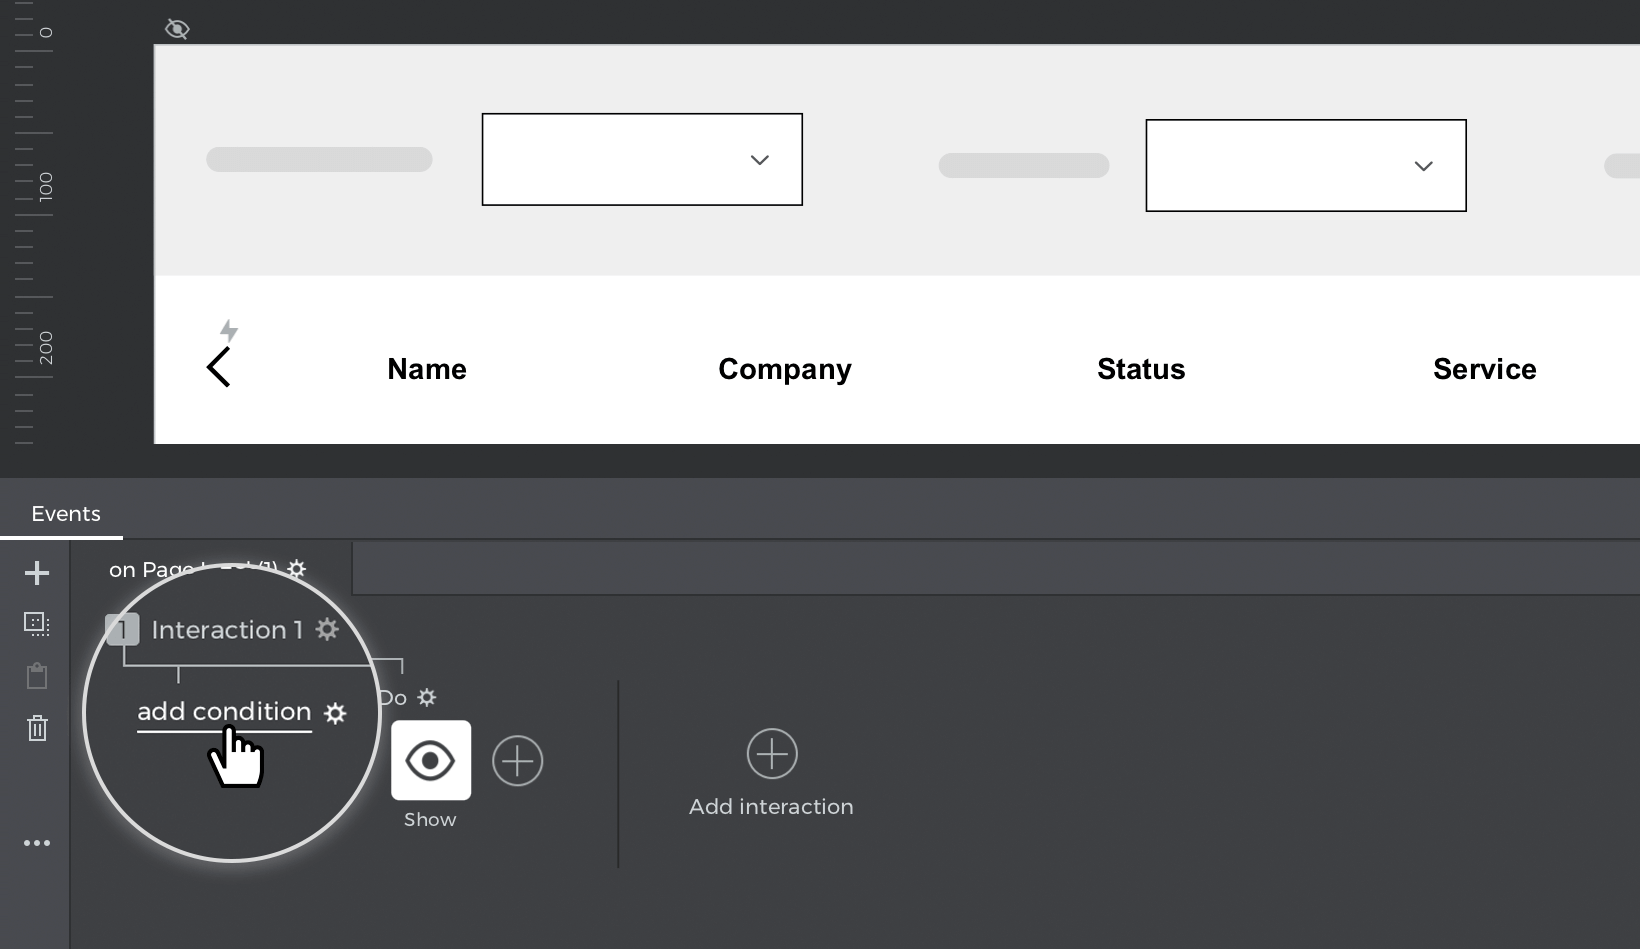The height and width of the screenshot is (949, 1640).
Task: Open the second dropdown select box on canvas
Action: [1306, 165]
